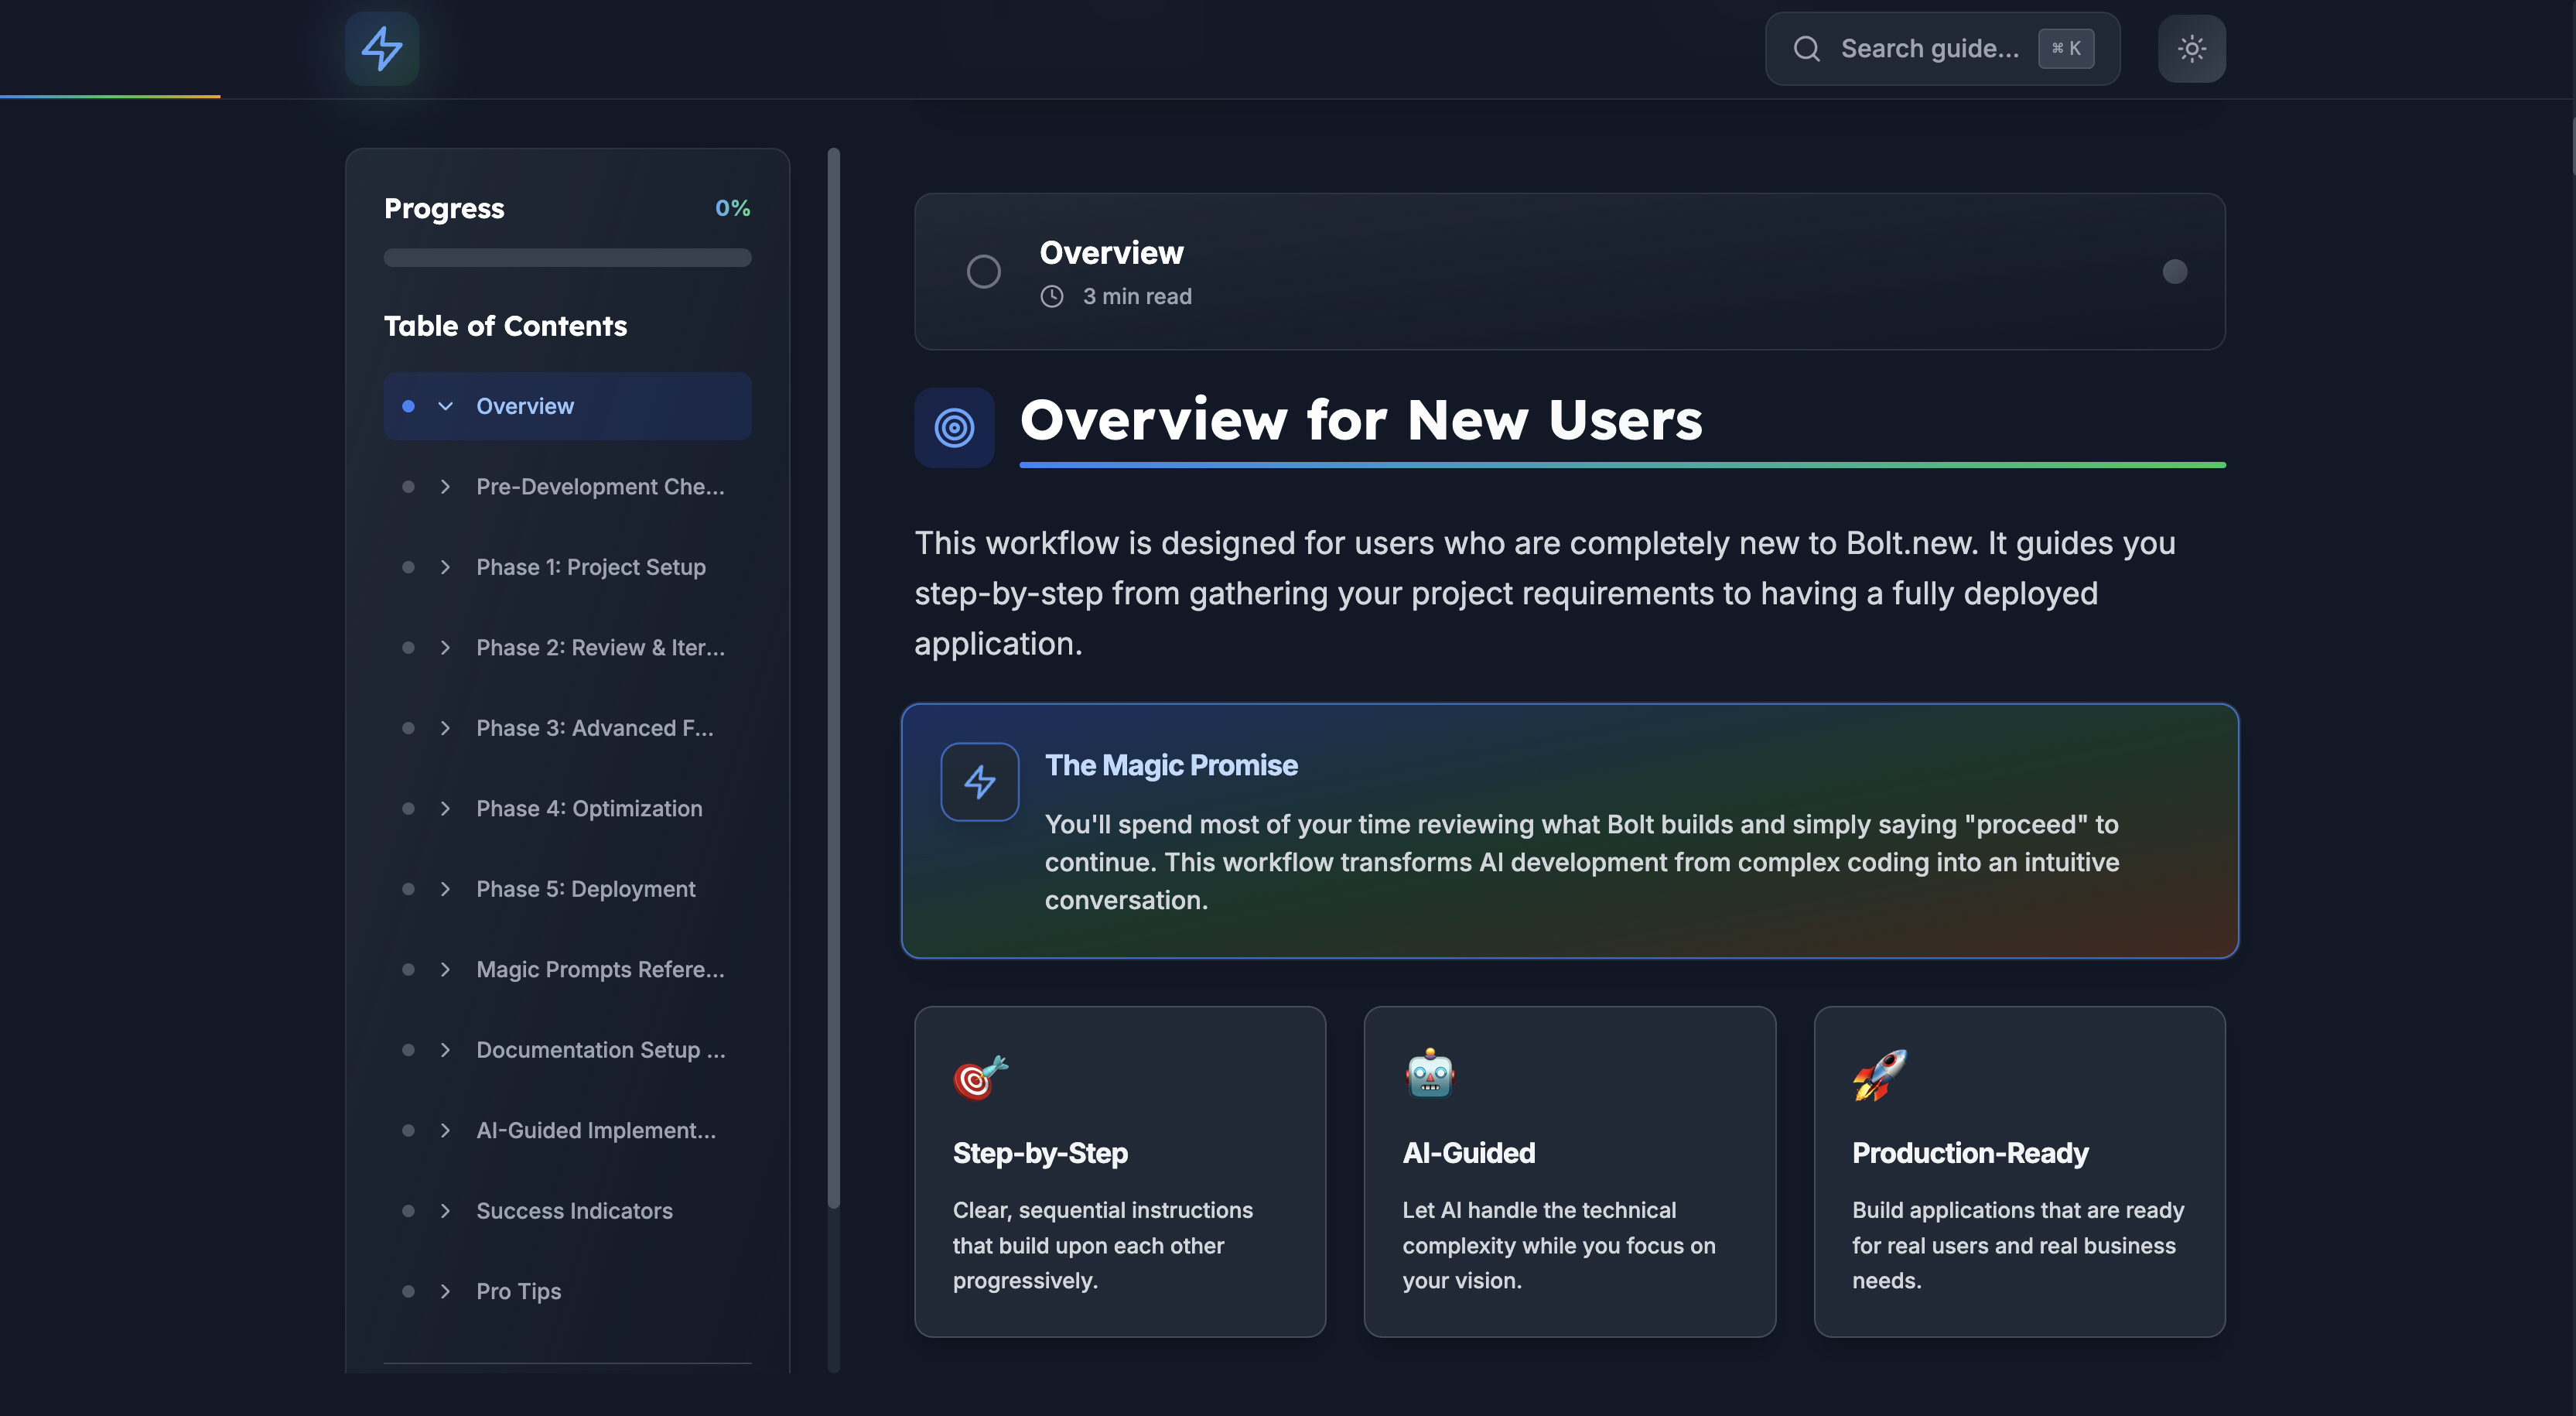
Task: Open the Magic Prompts Reference link
Action: 600,969
